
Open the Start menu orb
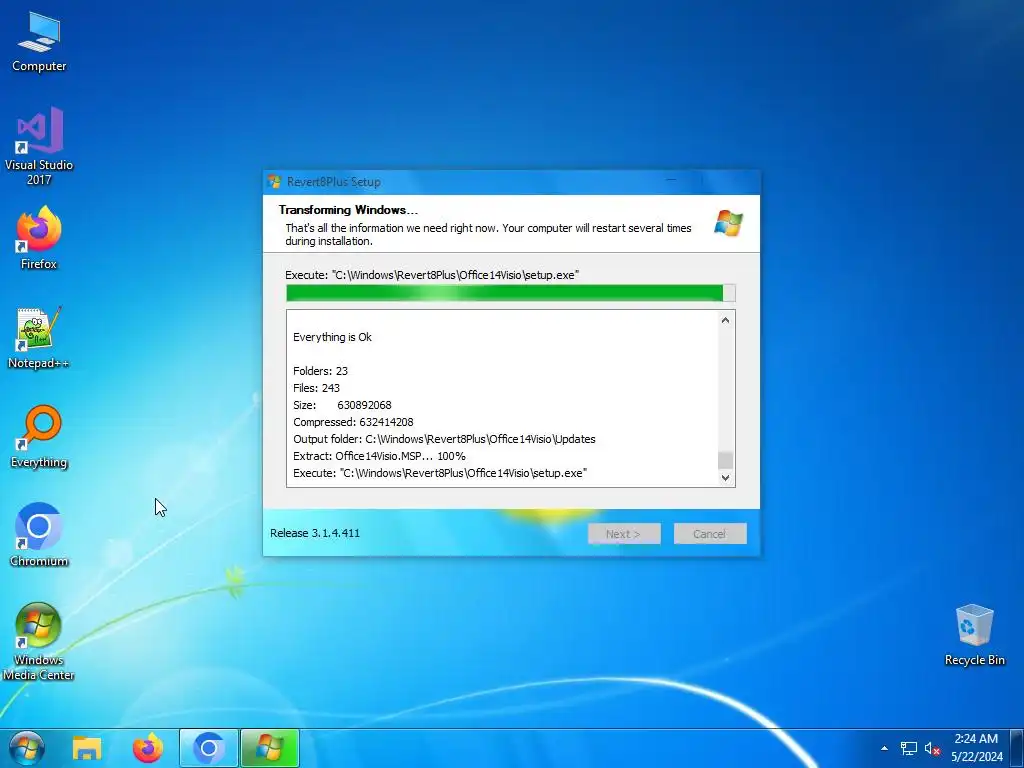(x=27, y=748)
